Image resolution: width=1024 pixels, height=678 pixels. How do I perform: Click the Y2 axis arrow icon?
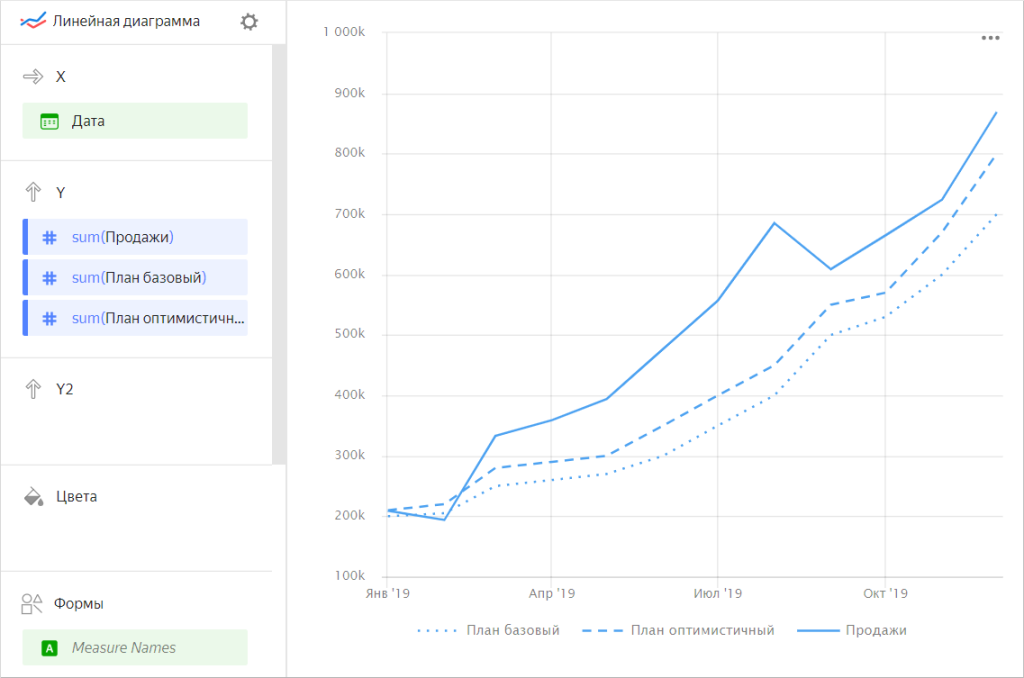coord(33,389)
